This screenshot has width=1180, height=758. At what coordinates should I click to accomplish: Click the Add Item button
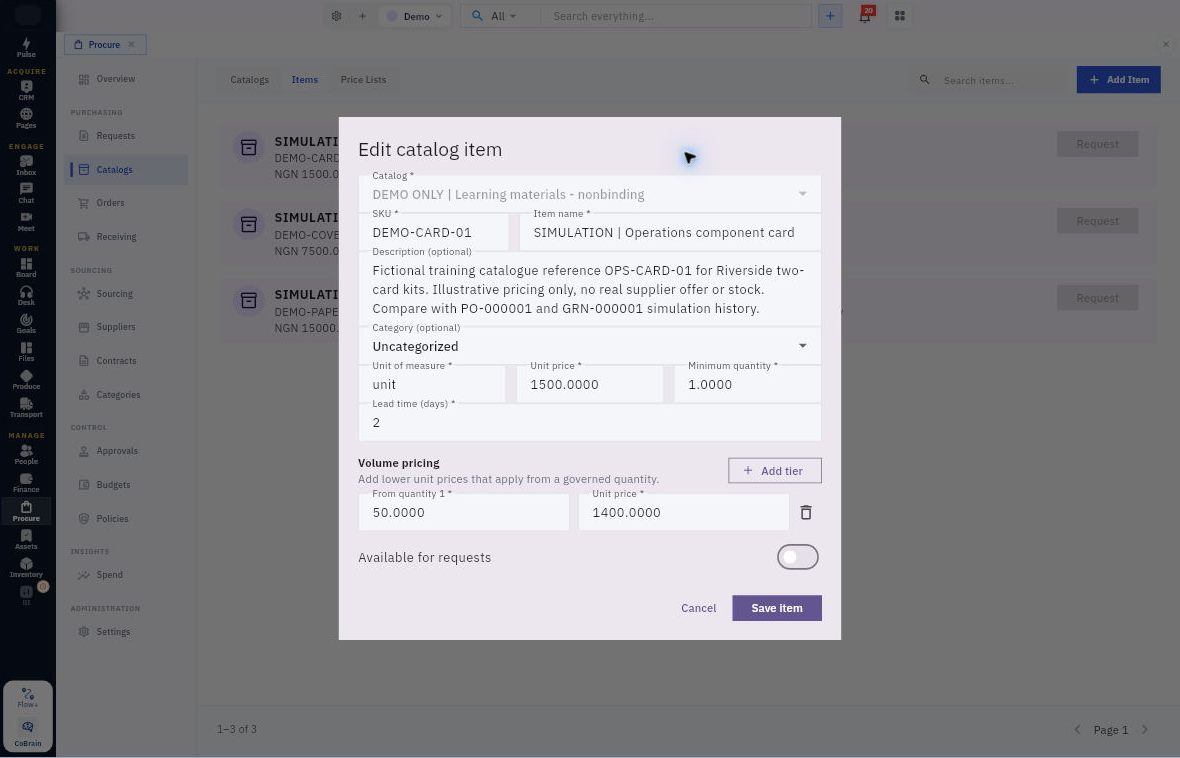coord(1118,80)
